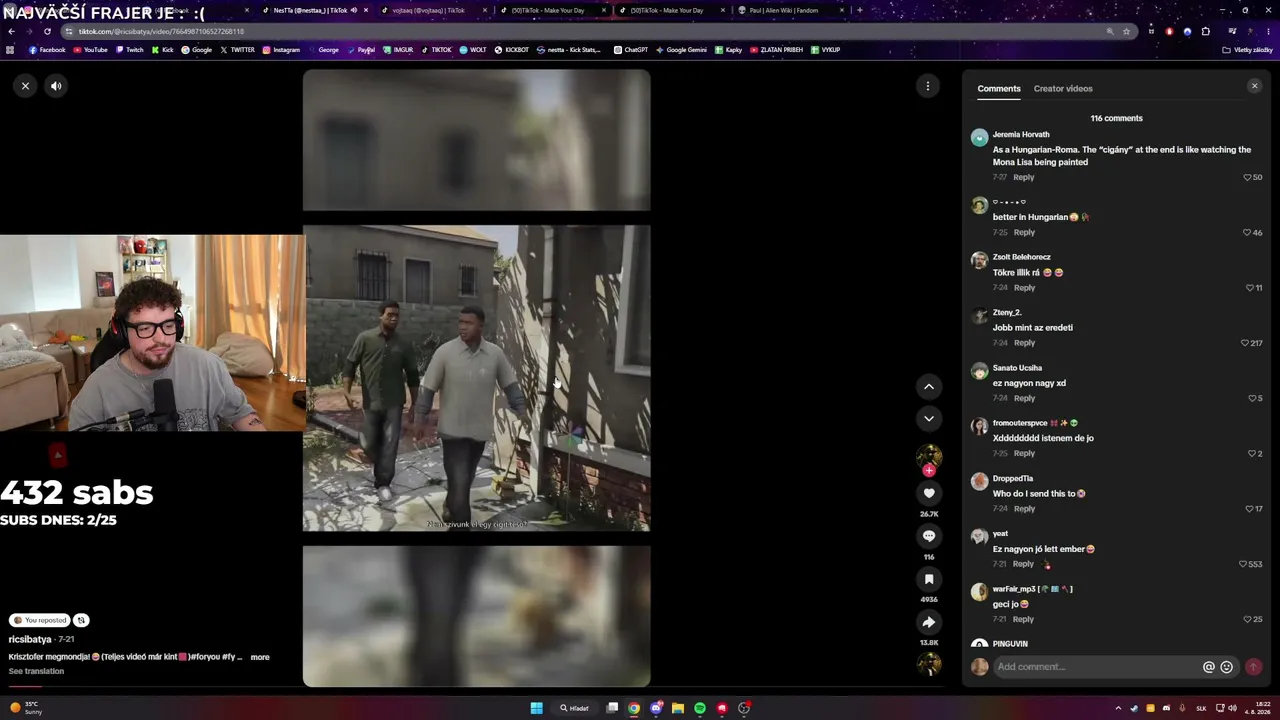Open the video options three-dot menu
Viewport: 1280px width, 720px height.
[x=928, y=86]
